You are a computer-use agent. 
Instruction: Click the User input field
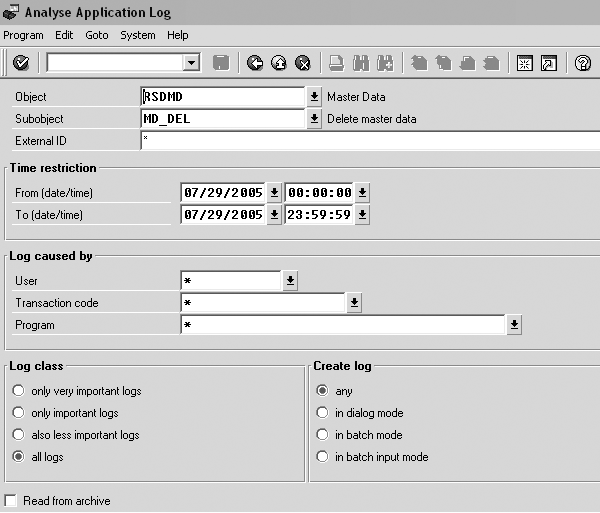coord(231,281)
